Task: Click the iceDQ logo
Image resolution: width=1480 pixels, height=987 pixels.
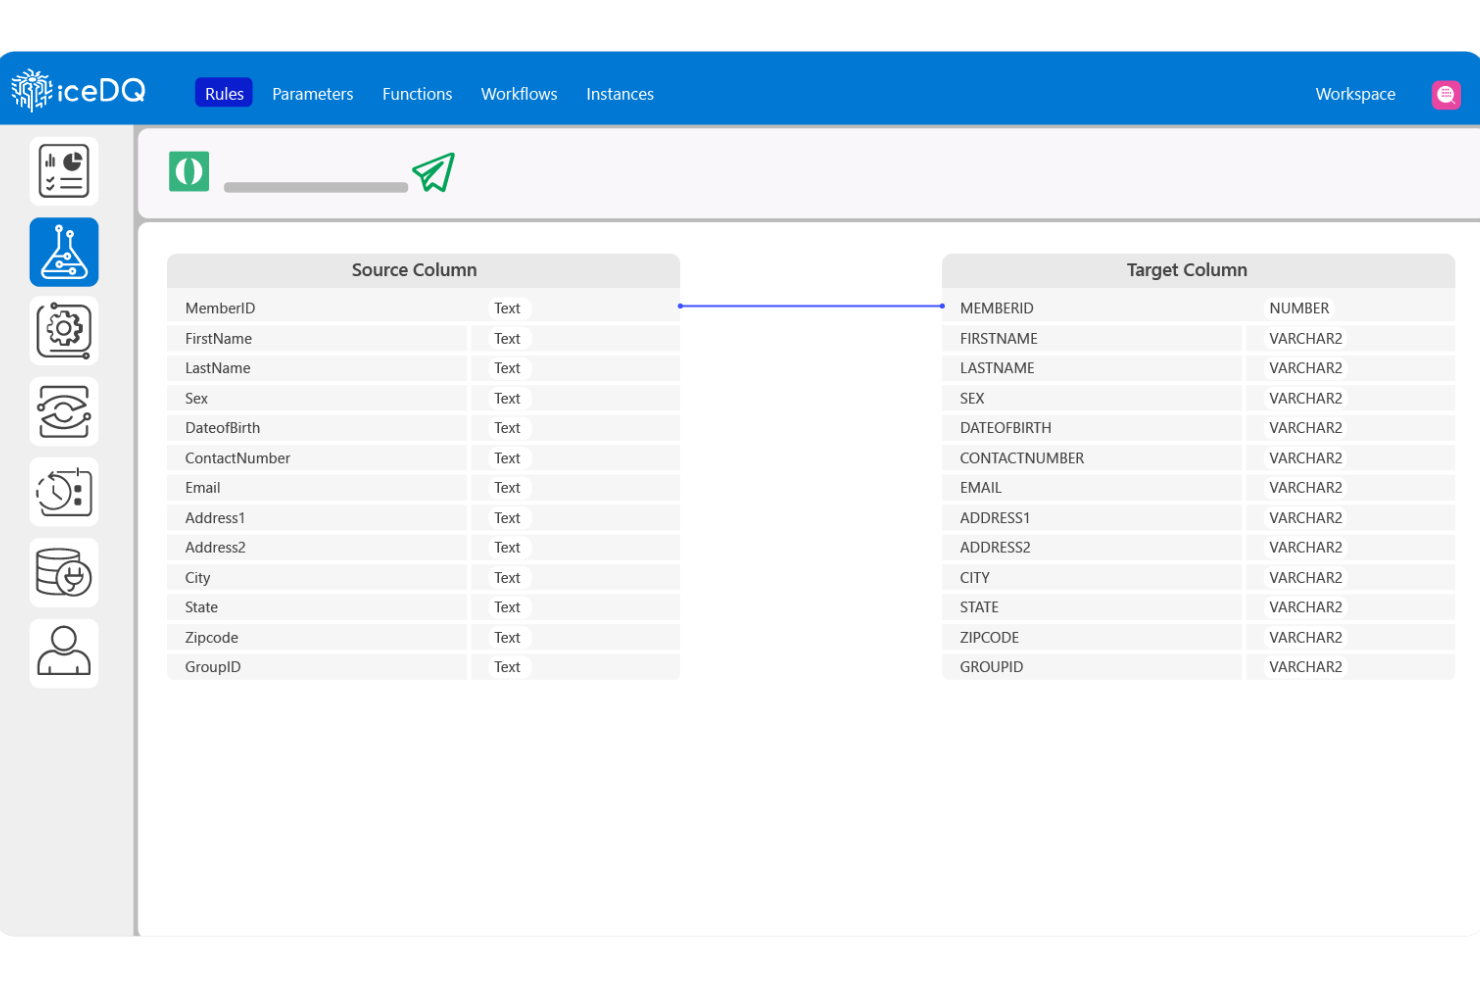Action: pos(78,91)
